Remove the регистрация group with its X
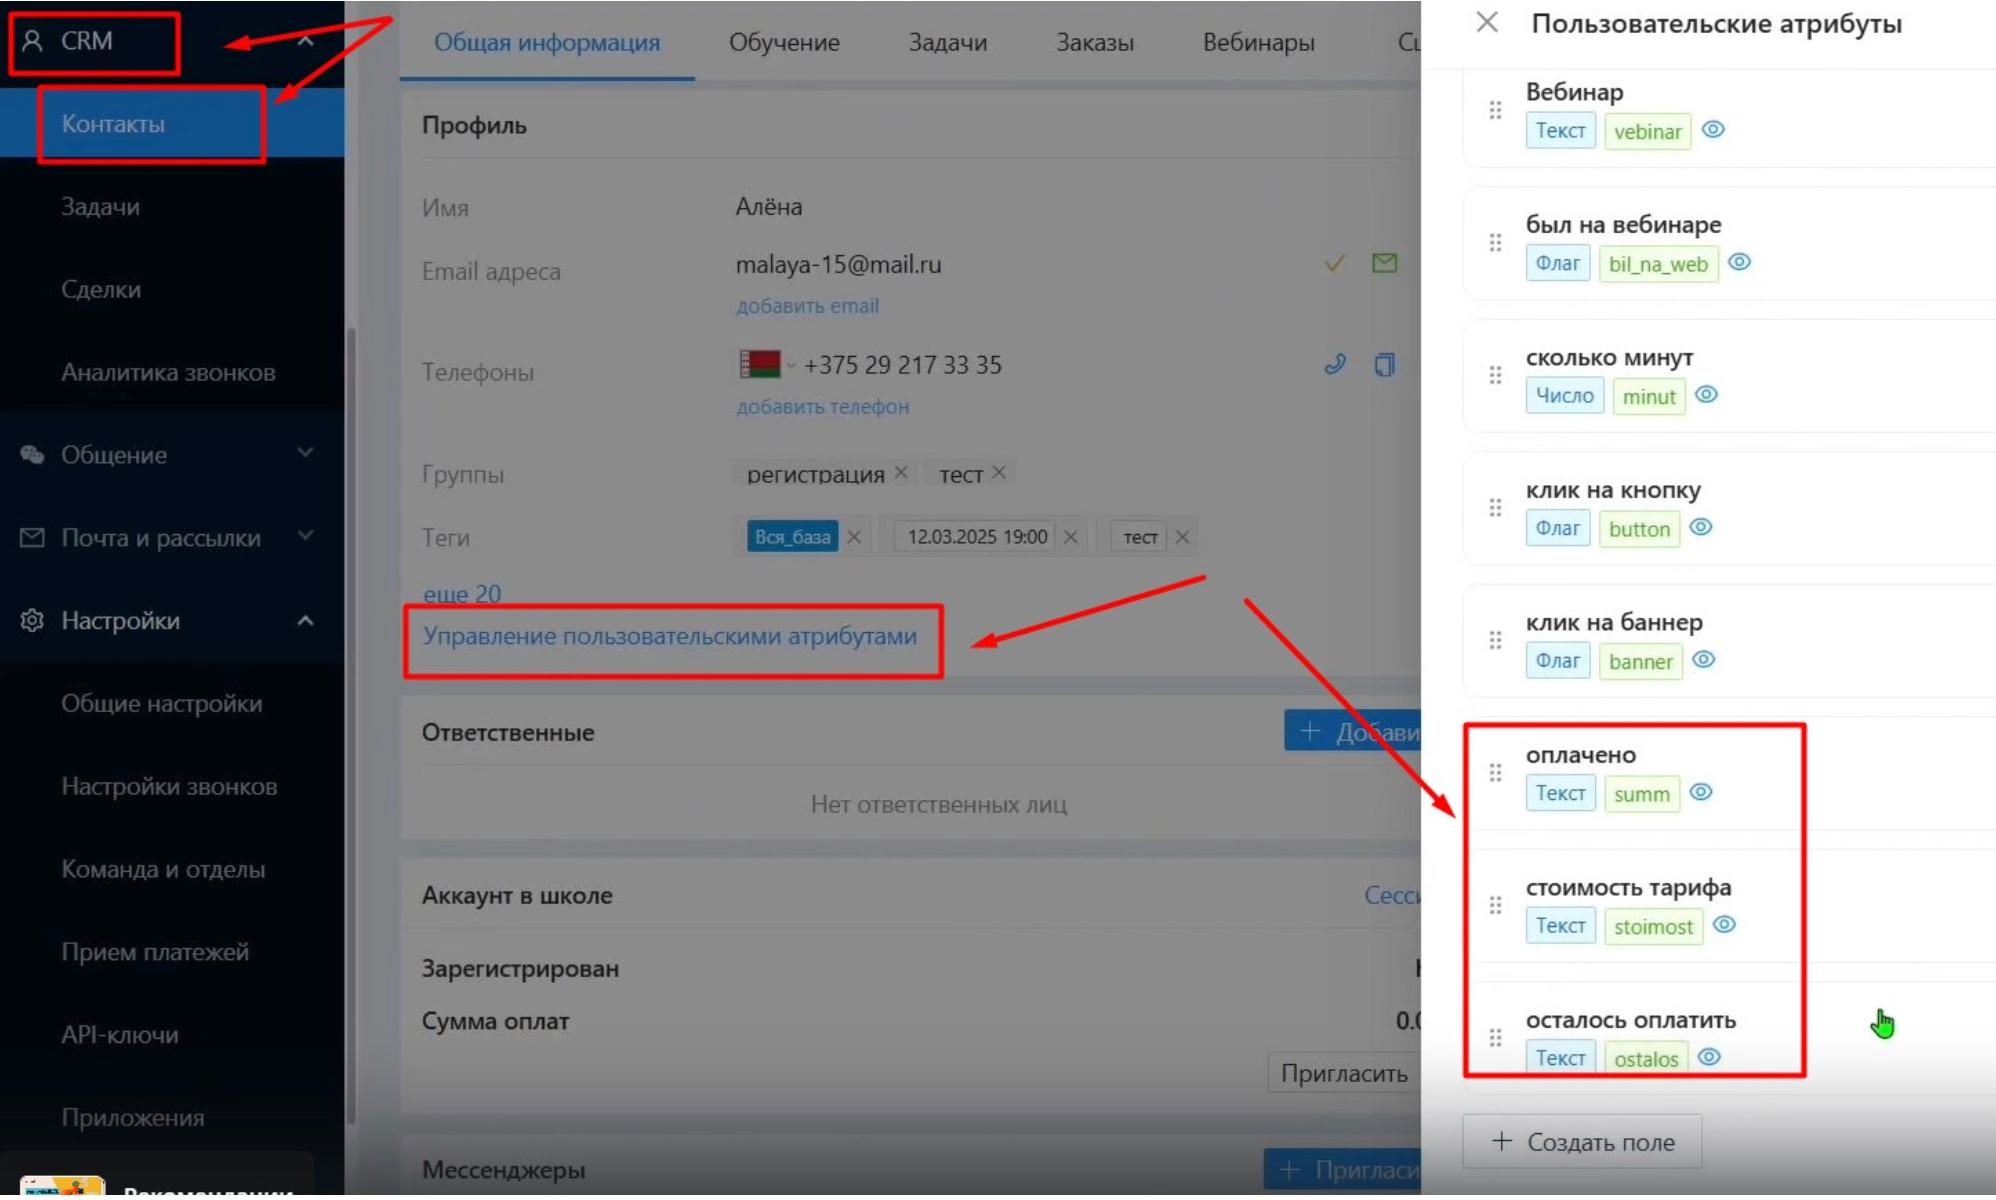1996x1200 pixels. click(901, 472)
